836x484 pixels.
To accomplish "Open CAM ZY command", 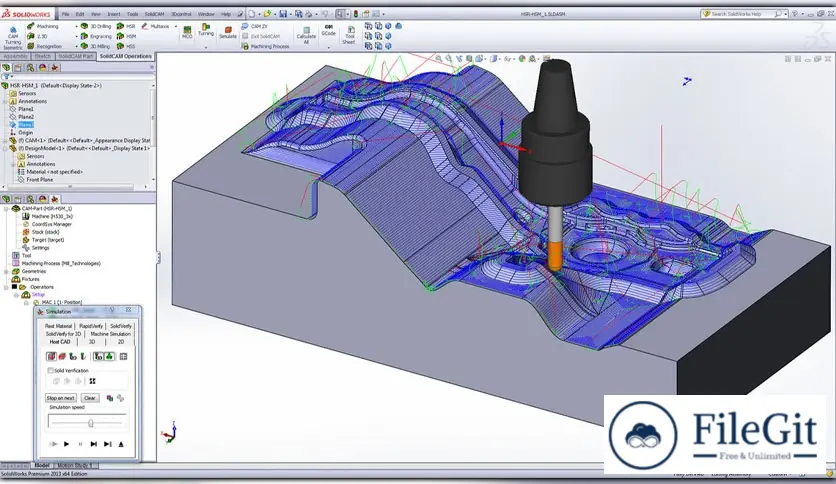I will [x=254, y=26].
